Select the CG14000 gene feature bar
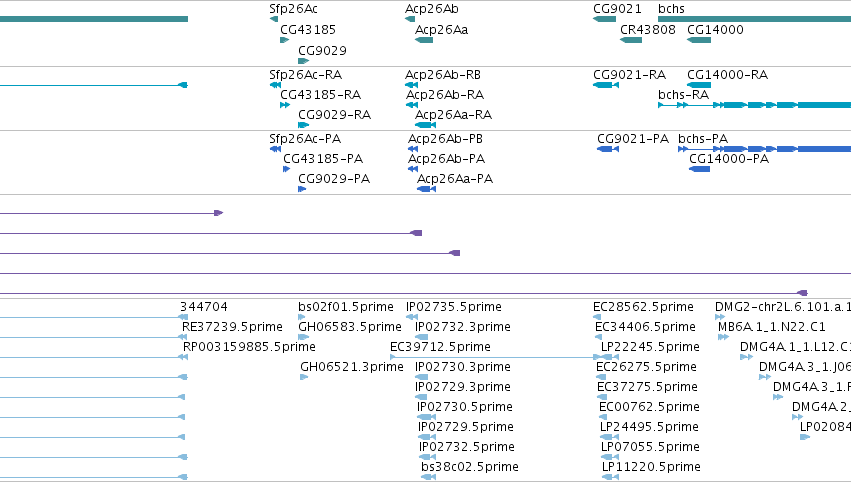This screenshot has width=851, height=482. pyautogui.click(x=699, y=40)
